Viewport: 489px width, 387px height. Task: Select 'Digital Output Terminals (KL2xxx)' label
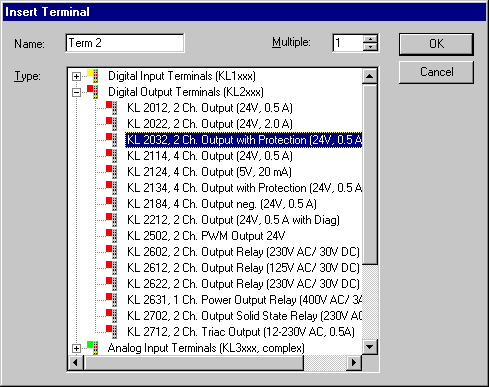click(186, 92)
